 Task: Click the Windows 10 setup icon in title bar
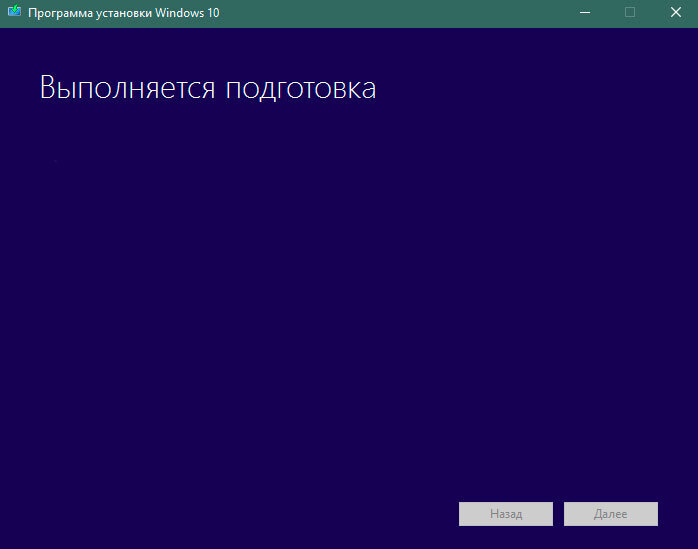pos(14,11)
